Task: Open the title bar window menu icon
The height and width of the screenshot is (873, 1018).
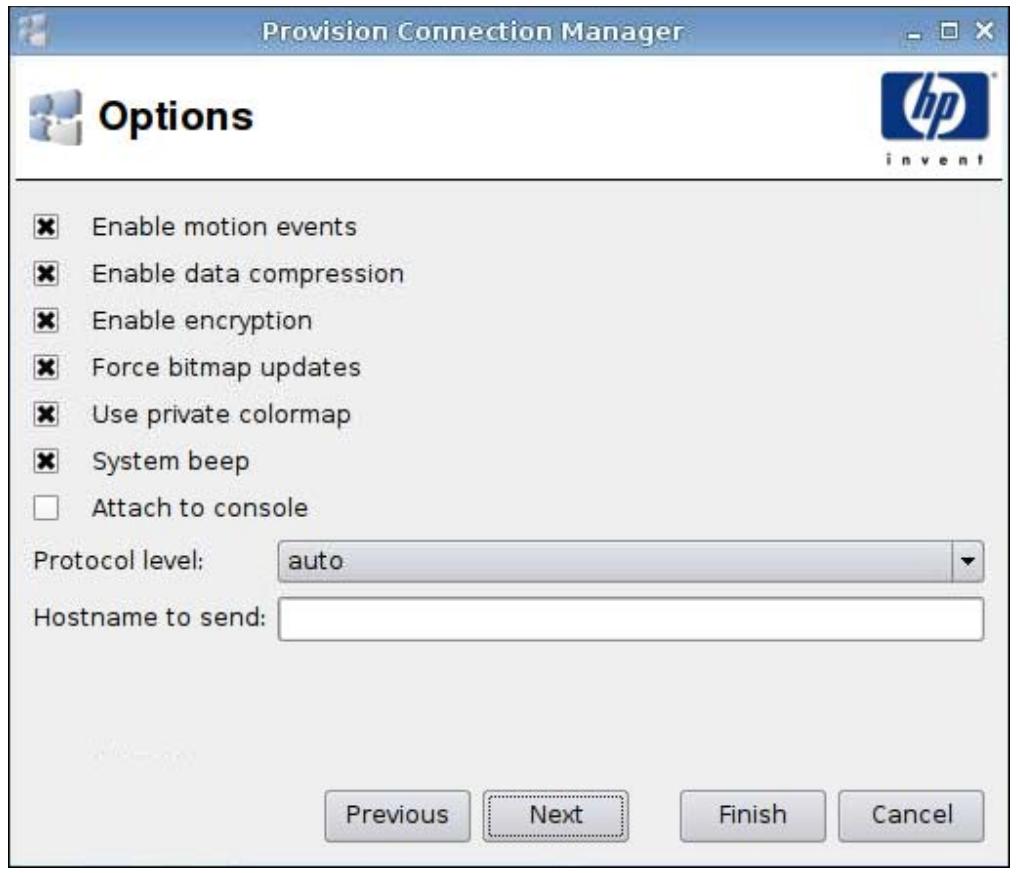Action: click(x=32, y=30)
